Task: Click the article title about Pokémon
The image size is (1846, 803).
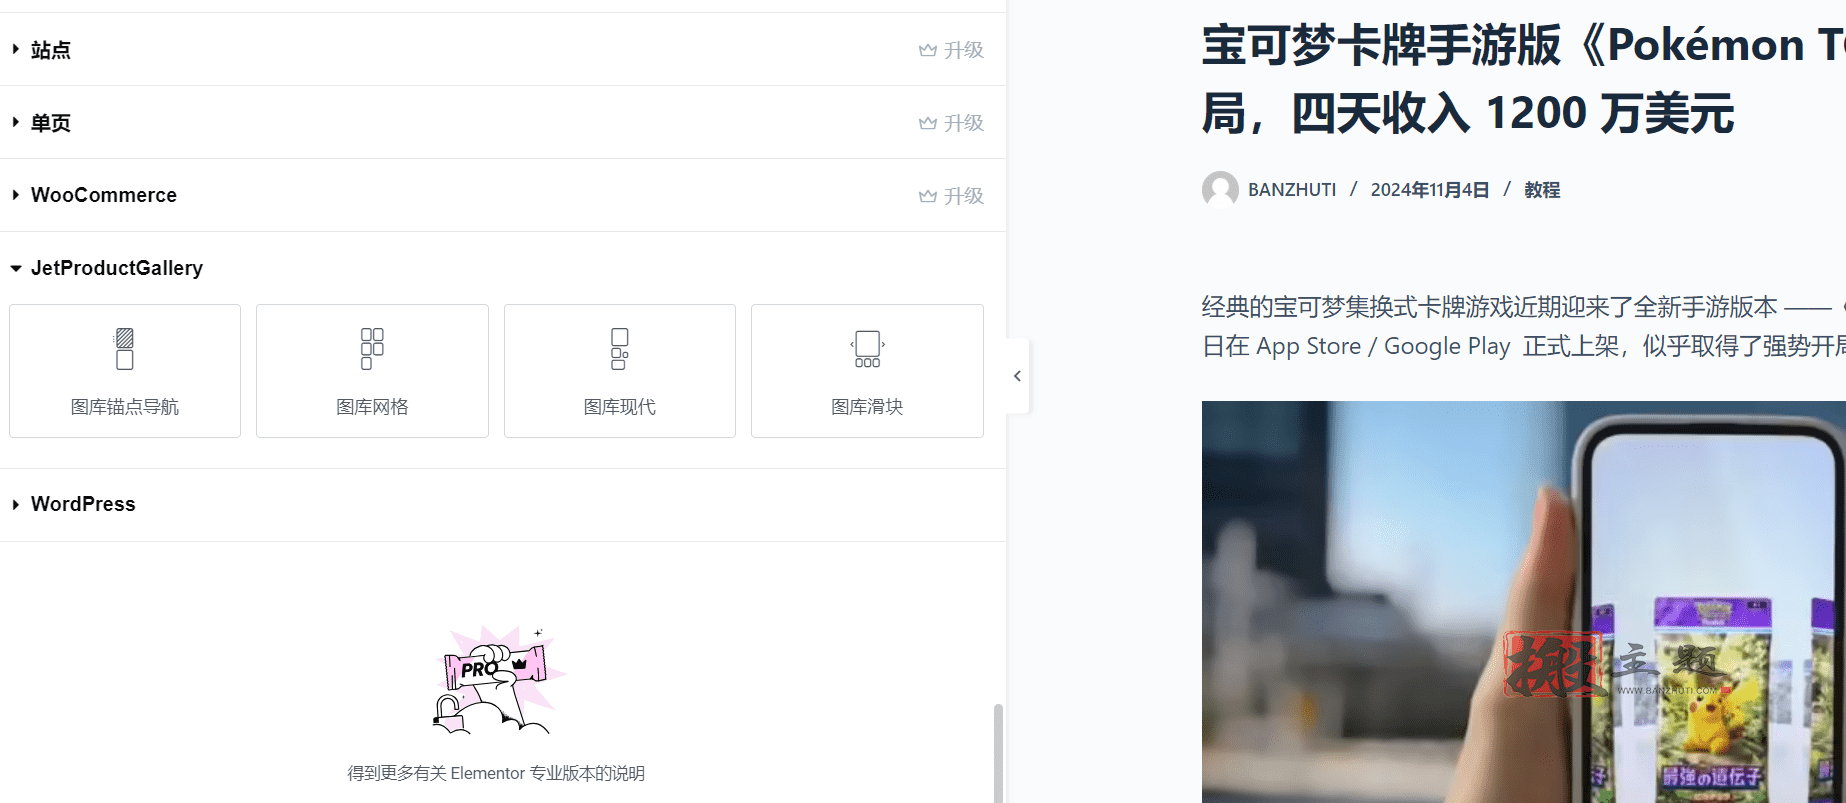Action: pyautogui.click(x=1523, y=79)
